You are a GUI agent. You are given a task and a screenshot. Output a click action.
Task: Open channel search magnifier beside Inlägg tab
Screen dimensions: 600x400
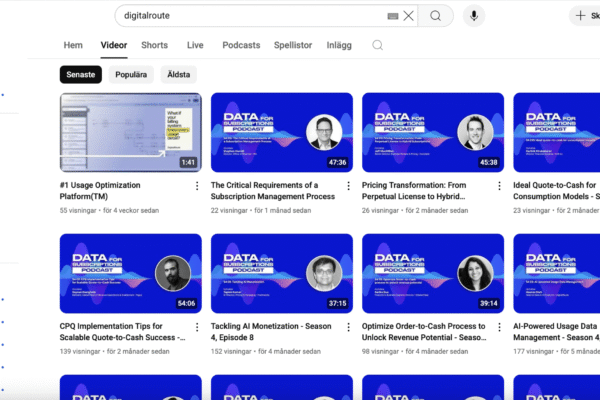click(x=377, y=45)
